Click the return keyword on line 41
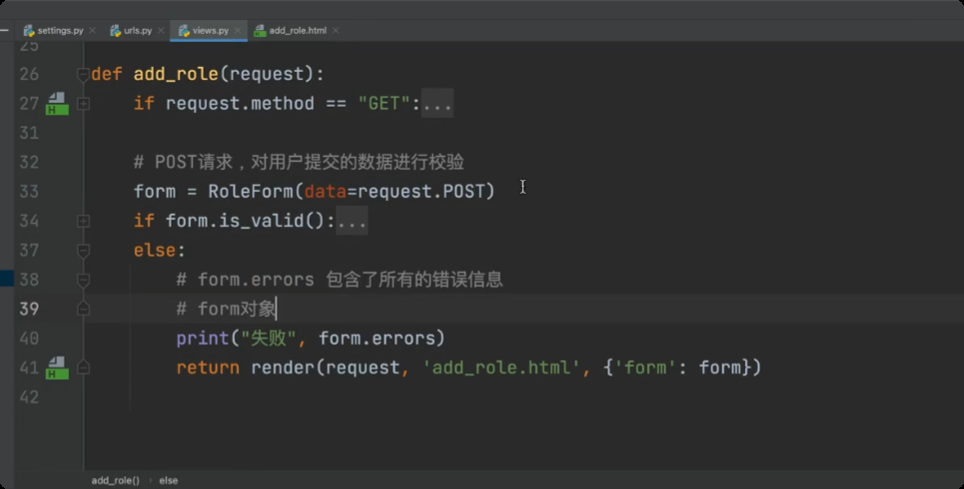This screenshot has height=489, width=964. [x=208, y=368]
